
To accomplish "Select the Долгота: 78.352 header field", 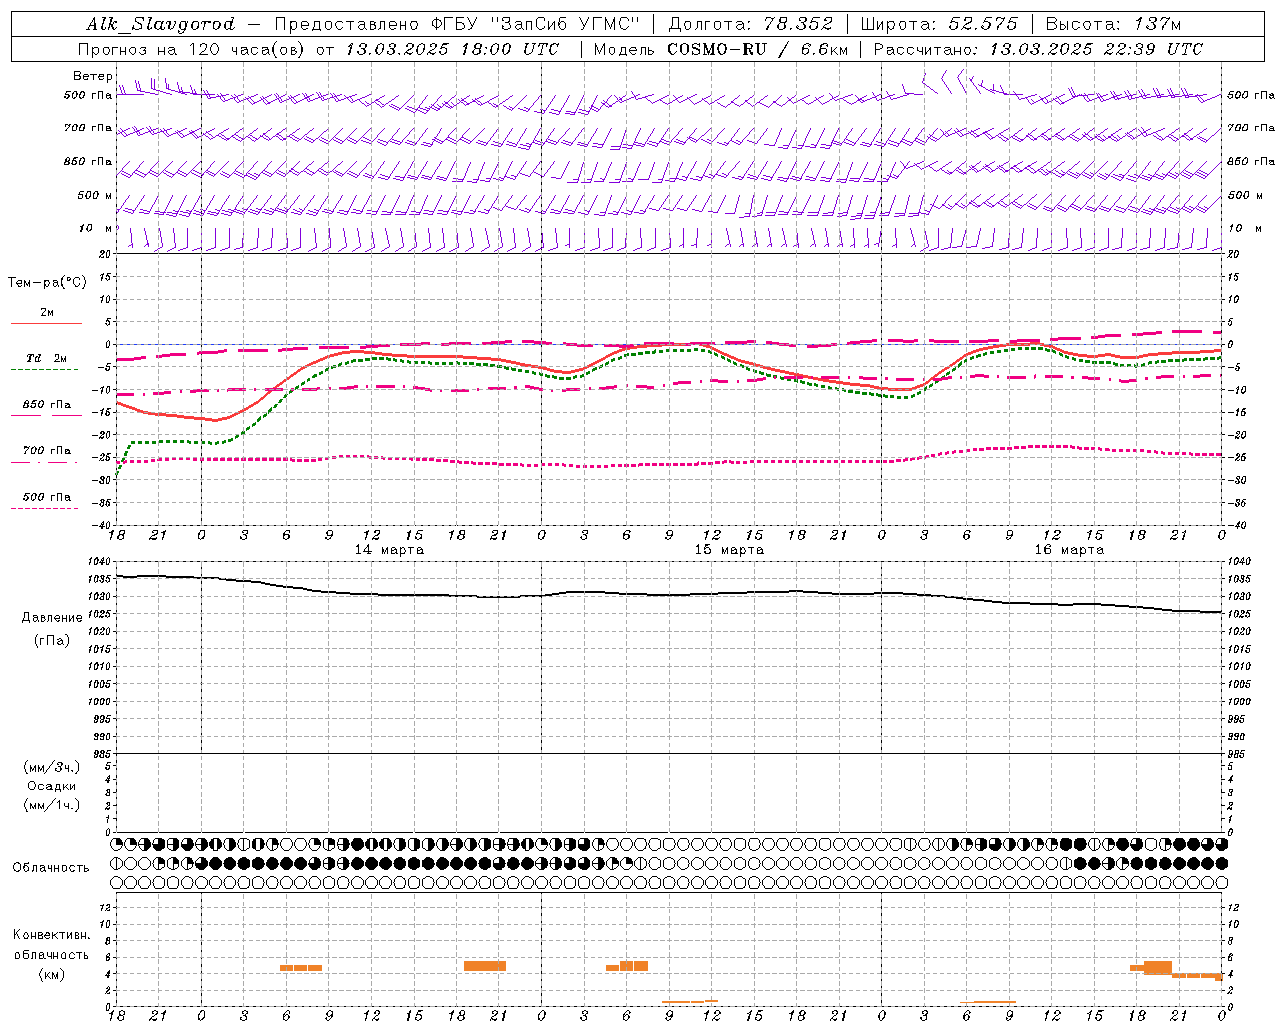I will tap(752, 24).
